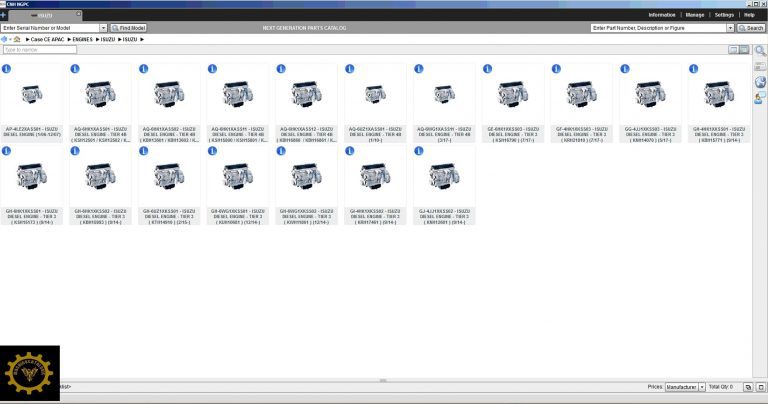Viewport: 768px width, 404px height.
Task: Open the GJ-4JJ1XKSS02 engine thumbnail
Action: click(444, 176)
